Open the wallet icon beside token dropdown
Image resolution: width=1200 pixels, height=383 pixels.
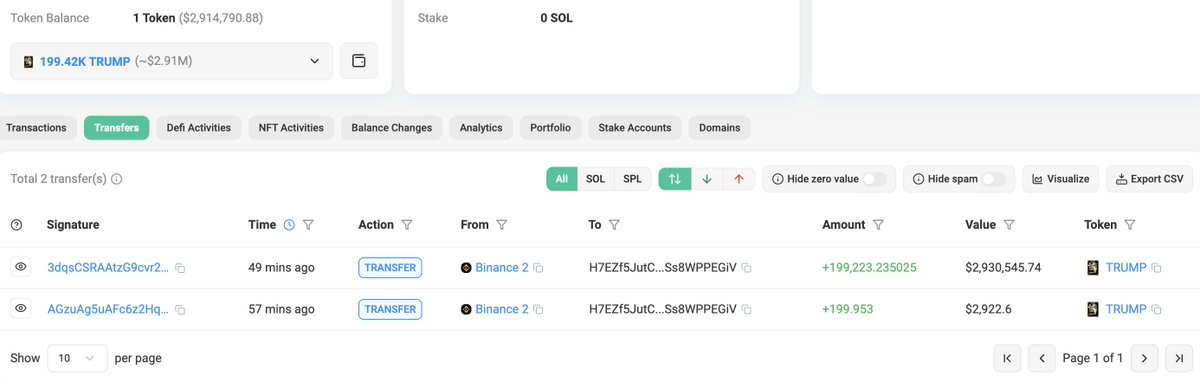click(359, 61)
